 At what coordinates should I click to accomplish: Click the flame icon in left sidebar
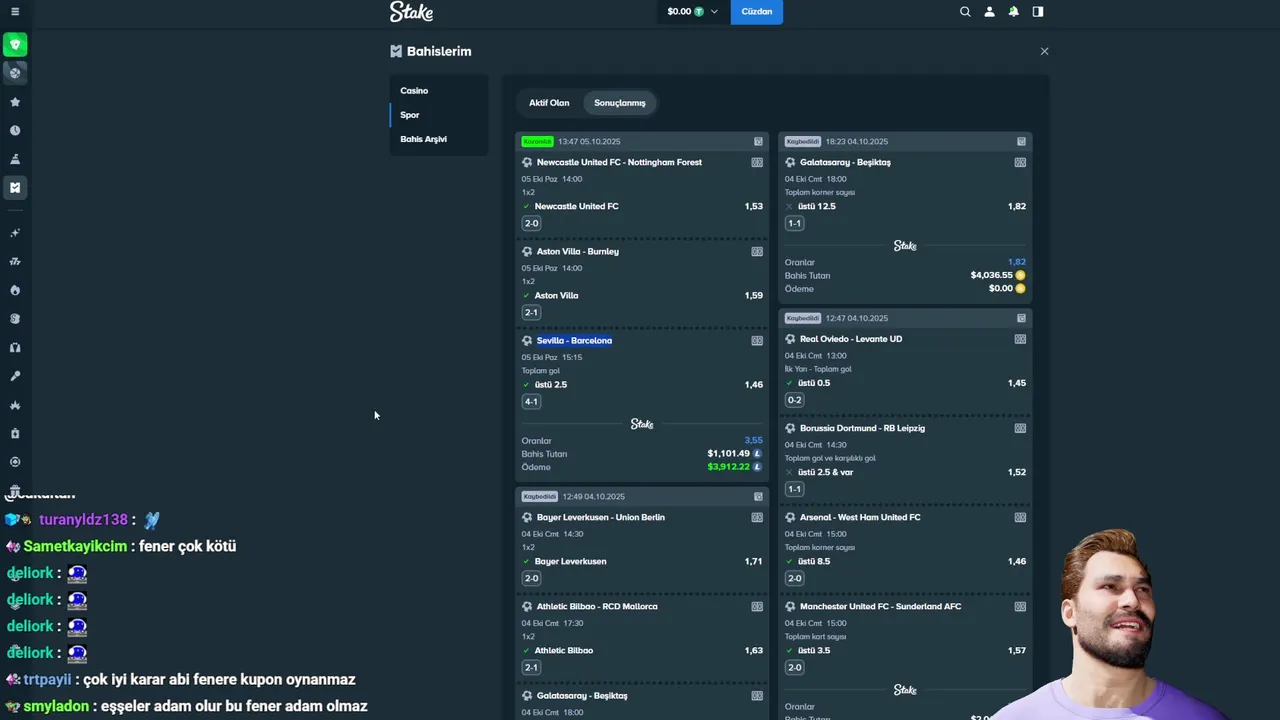tap(15, 290)
